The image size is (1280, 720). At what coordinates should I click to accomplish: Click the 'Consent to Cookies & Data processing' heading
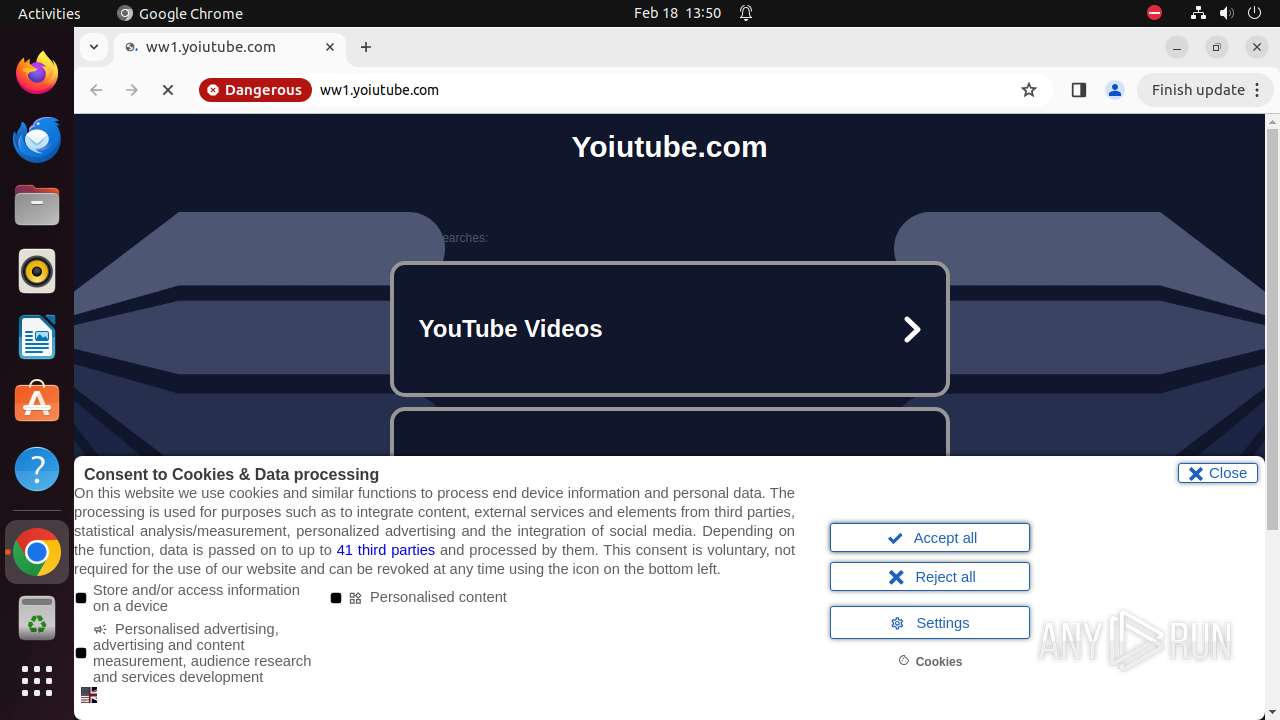click(231, 474)
